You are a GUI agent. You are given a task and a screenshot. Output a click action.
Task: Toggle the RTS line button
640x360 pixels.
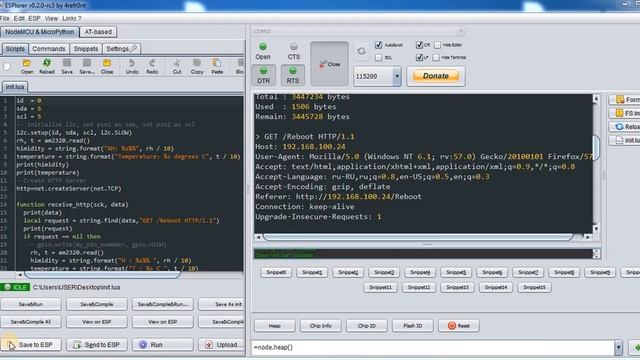coord(293,75)
